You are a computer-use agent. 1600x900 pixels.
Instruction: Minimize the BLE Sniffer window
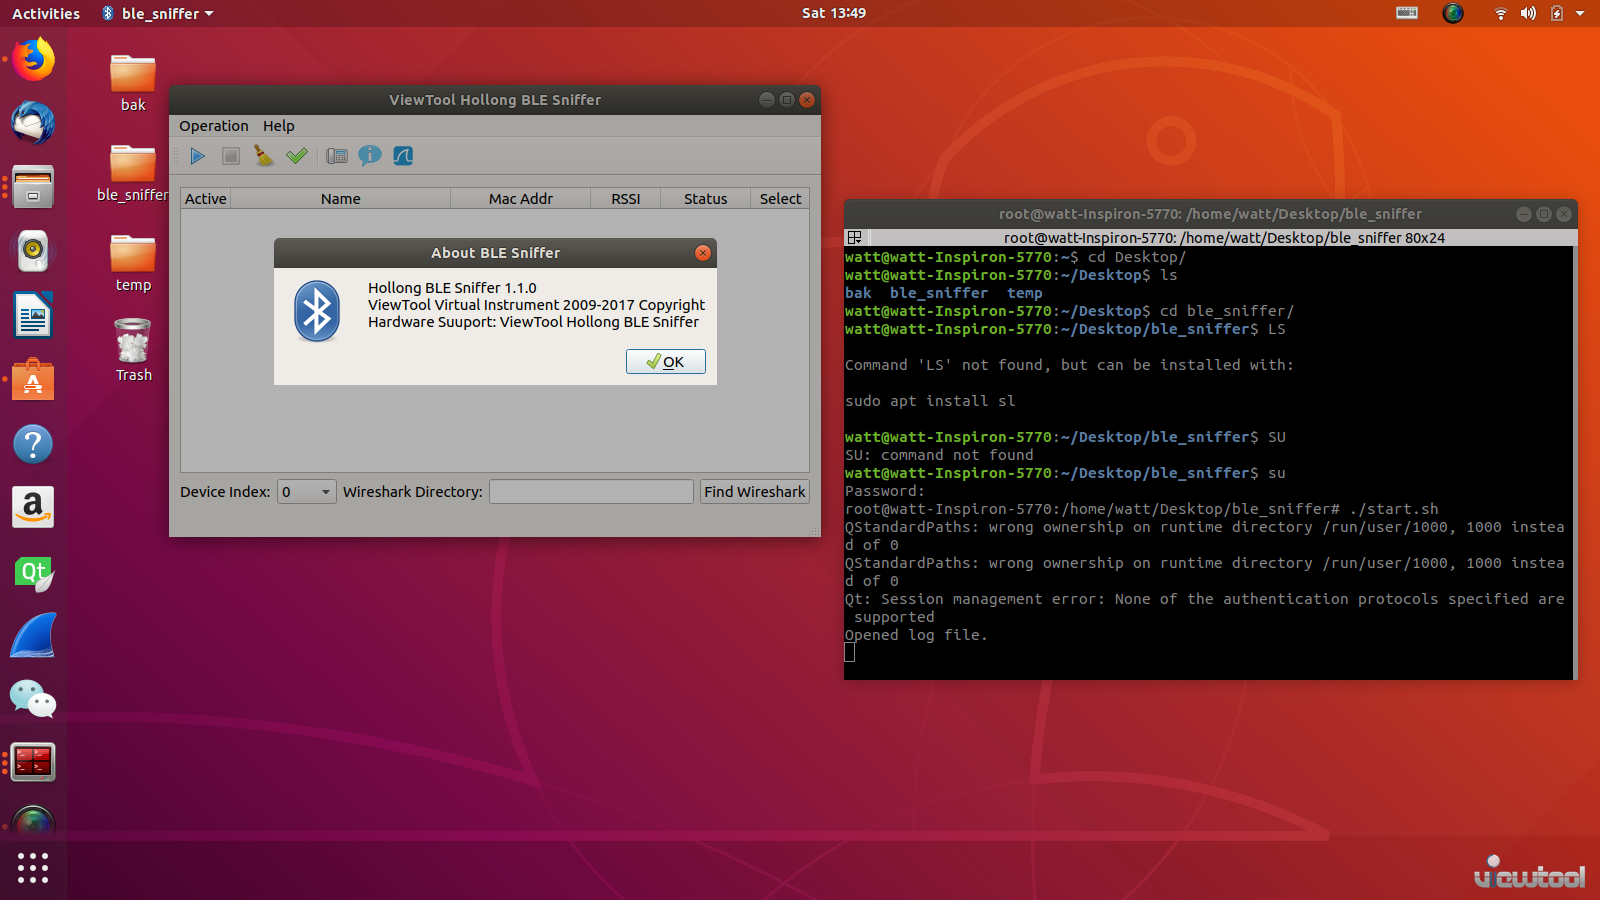767,100
